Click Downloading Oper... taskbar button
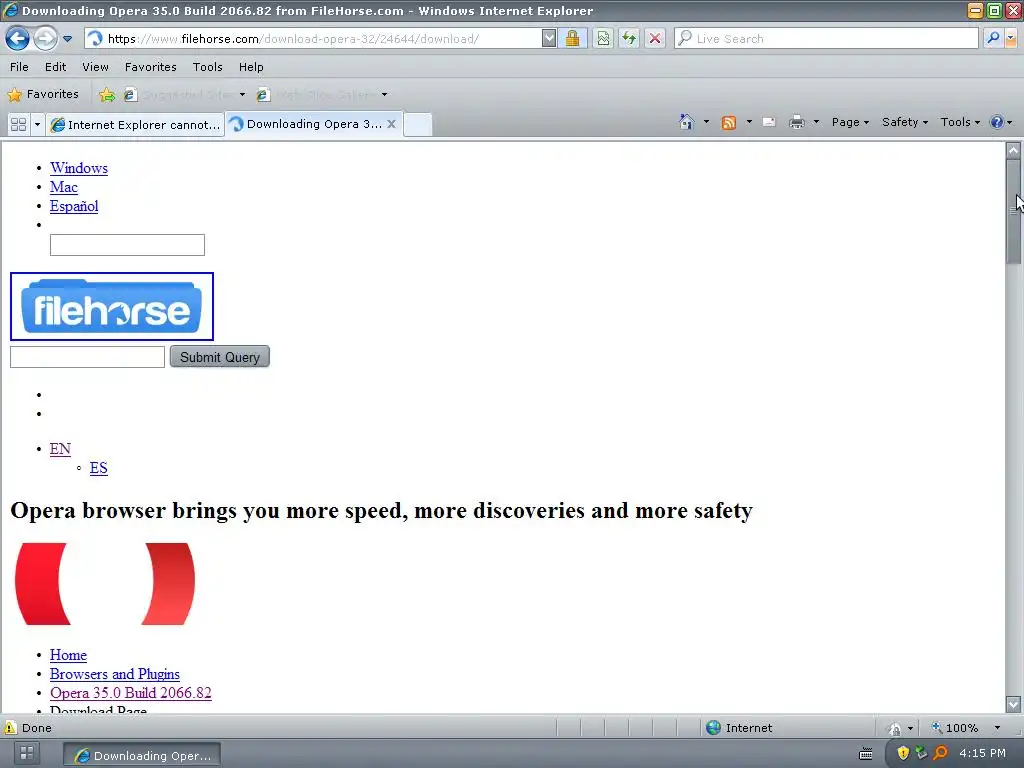1024x768 pixels. tap(142, 756)
